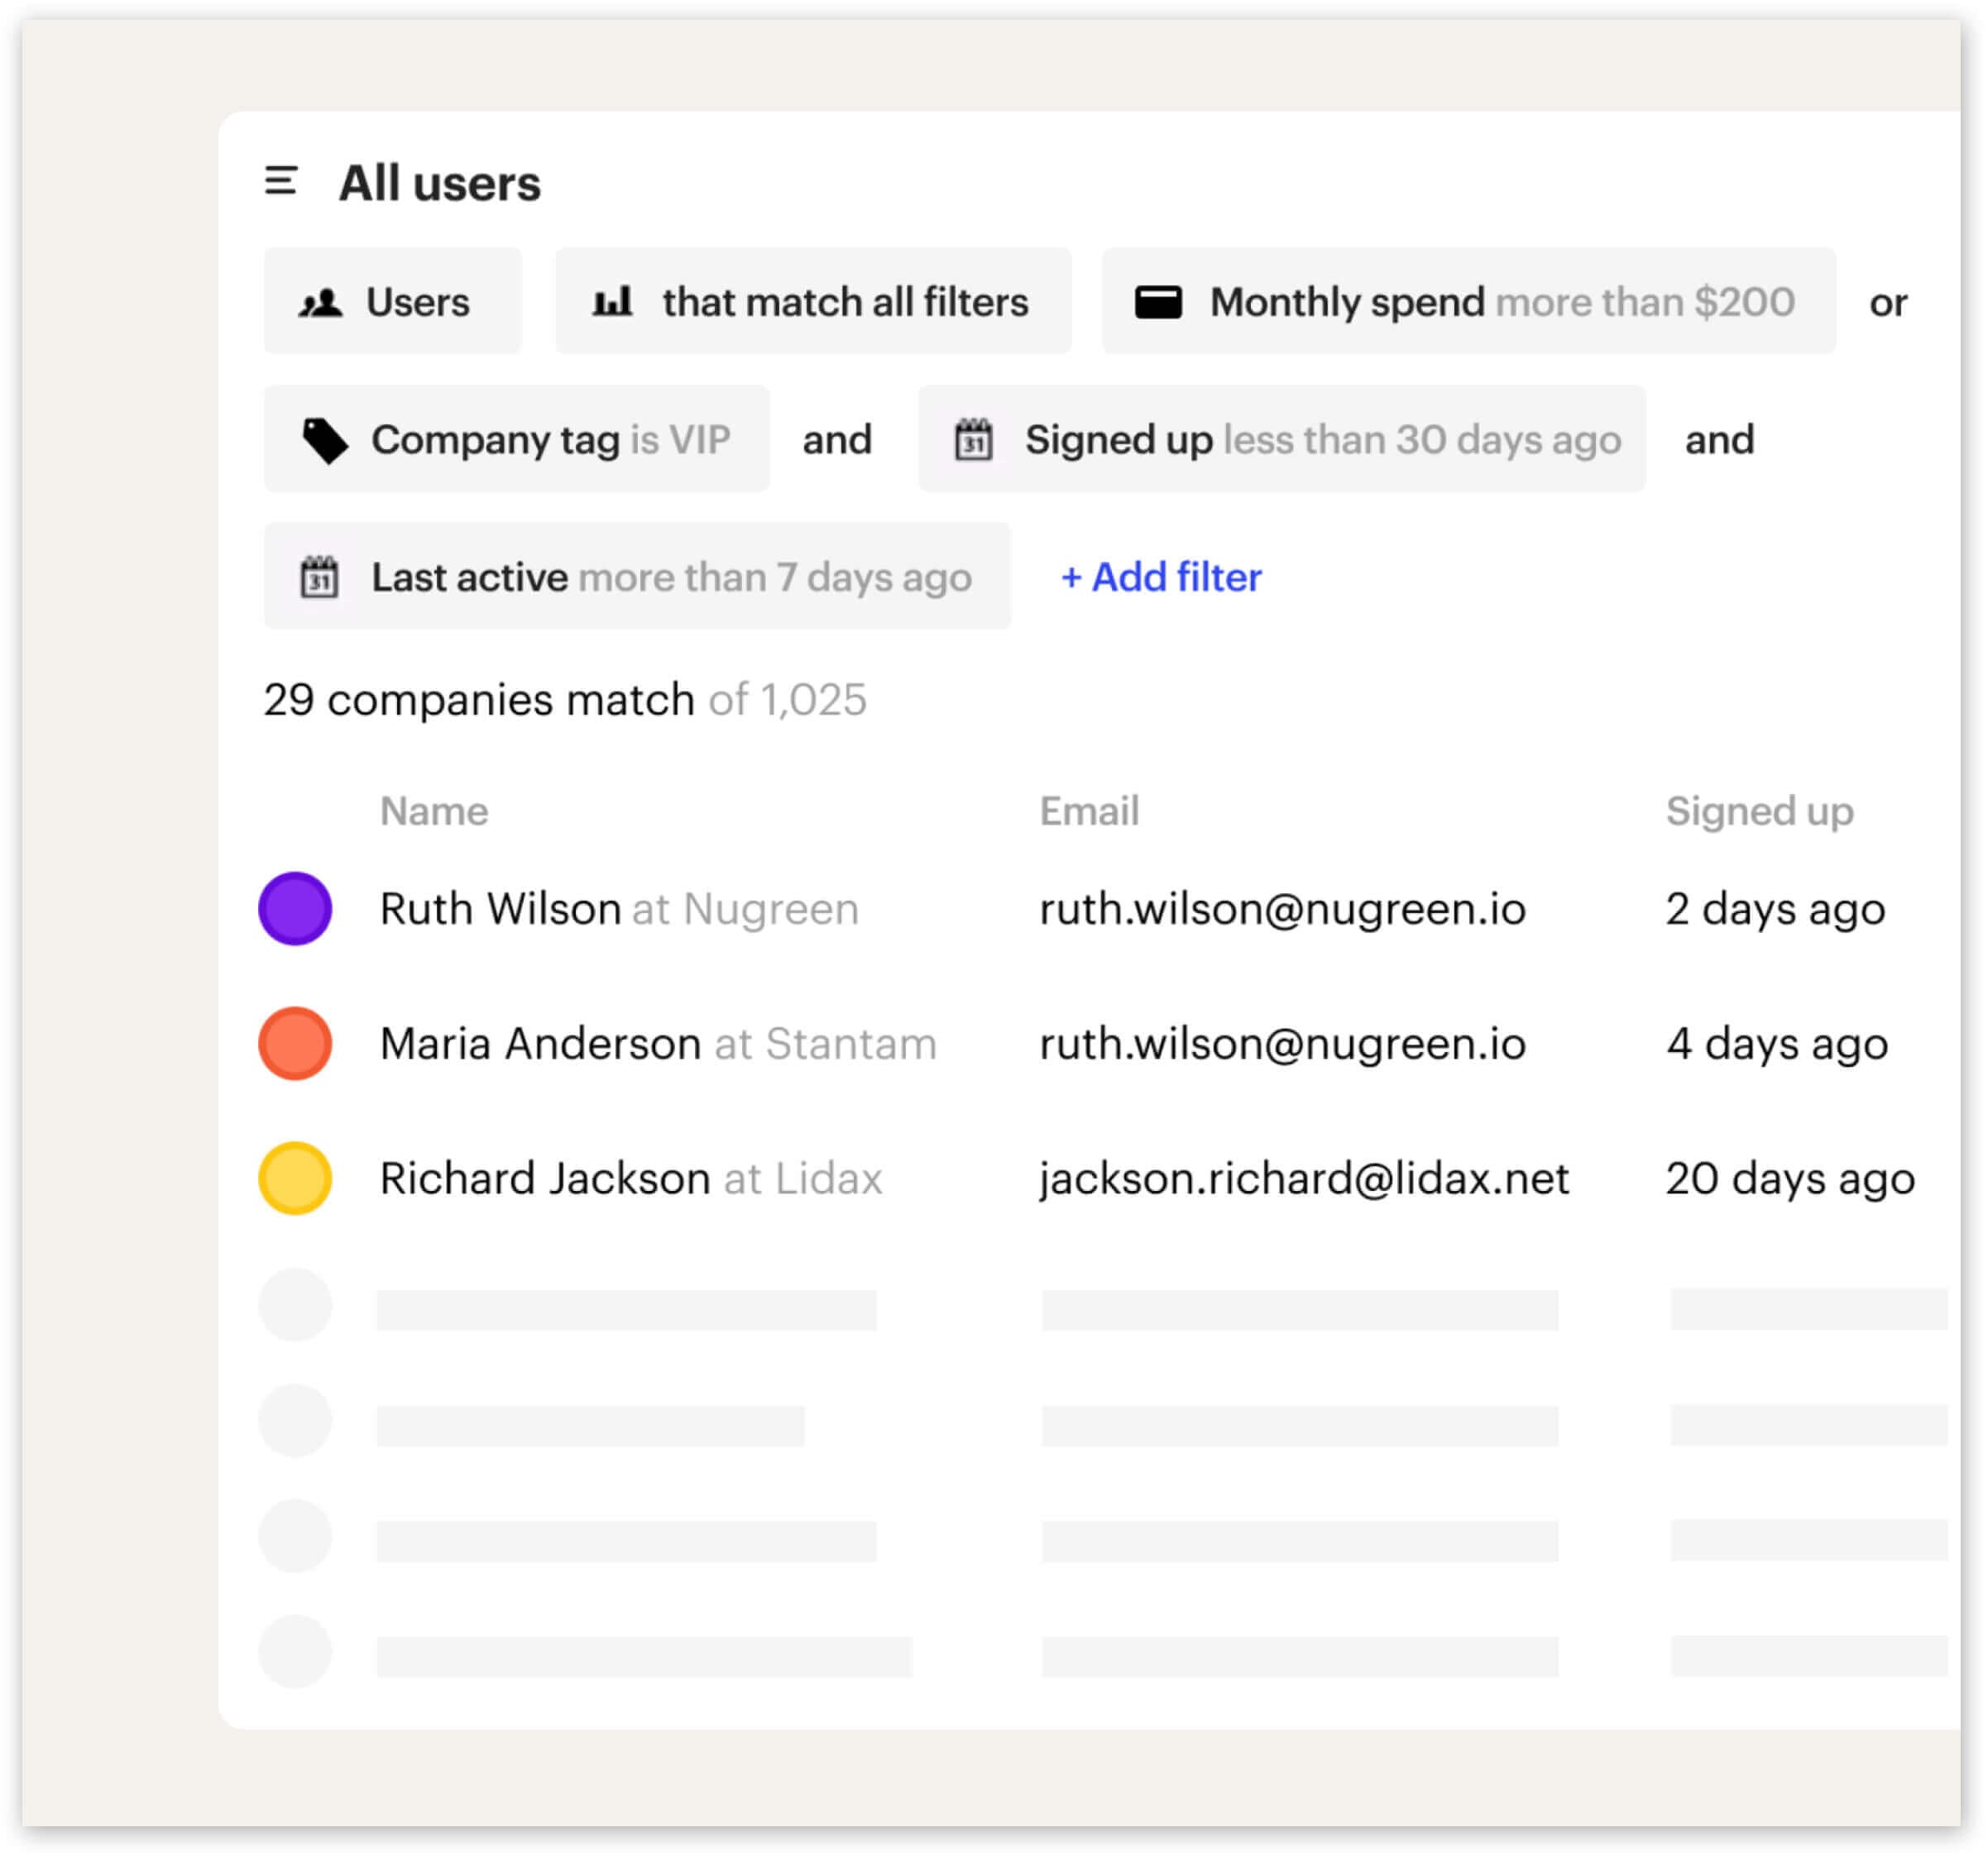Image resolution: width=1988 pixels, height=1856 pixels.
Task: Click the credit card icon for Monthly spend
Action: tap(1158, 302)
